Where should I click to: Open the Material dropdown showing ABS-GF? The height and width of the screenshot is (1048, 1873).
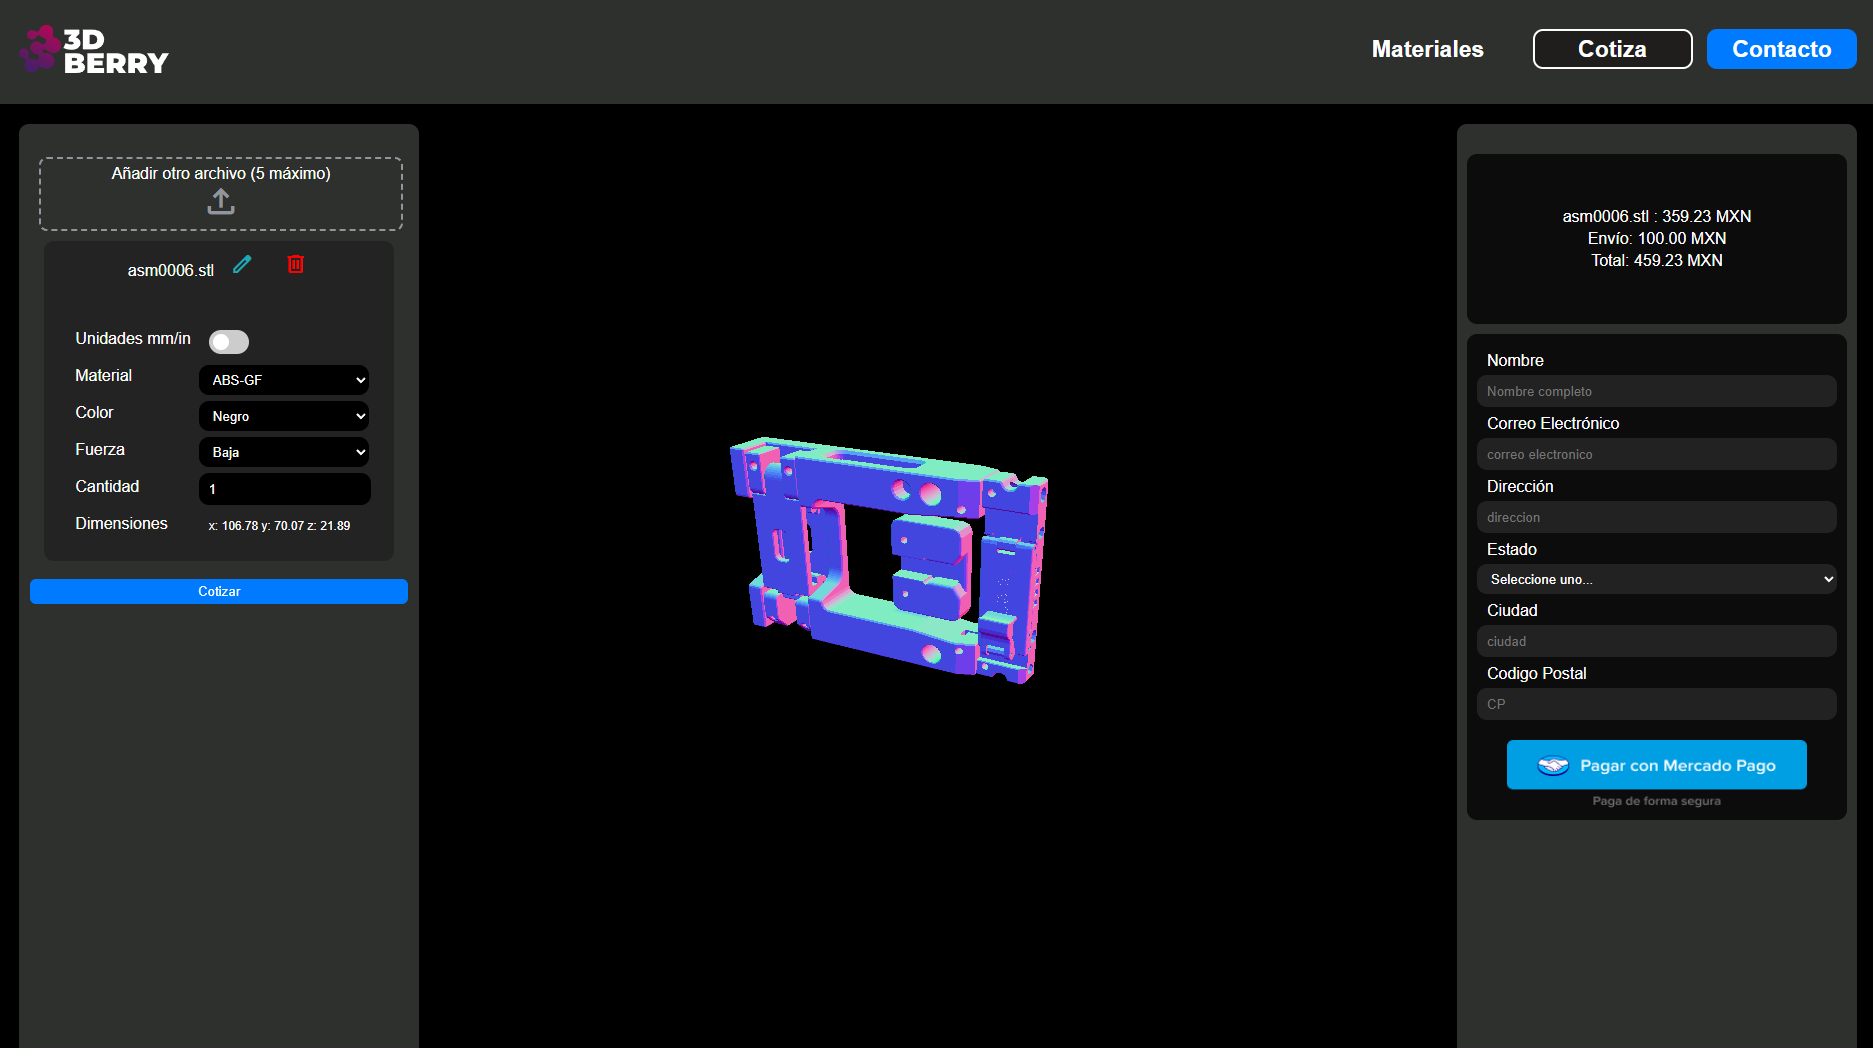coord(284,380)
